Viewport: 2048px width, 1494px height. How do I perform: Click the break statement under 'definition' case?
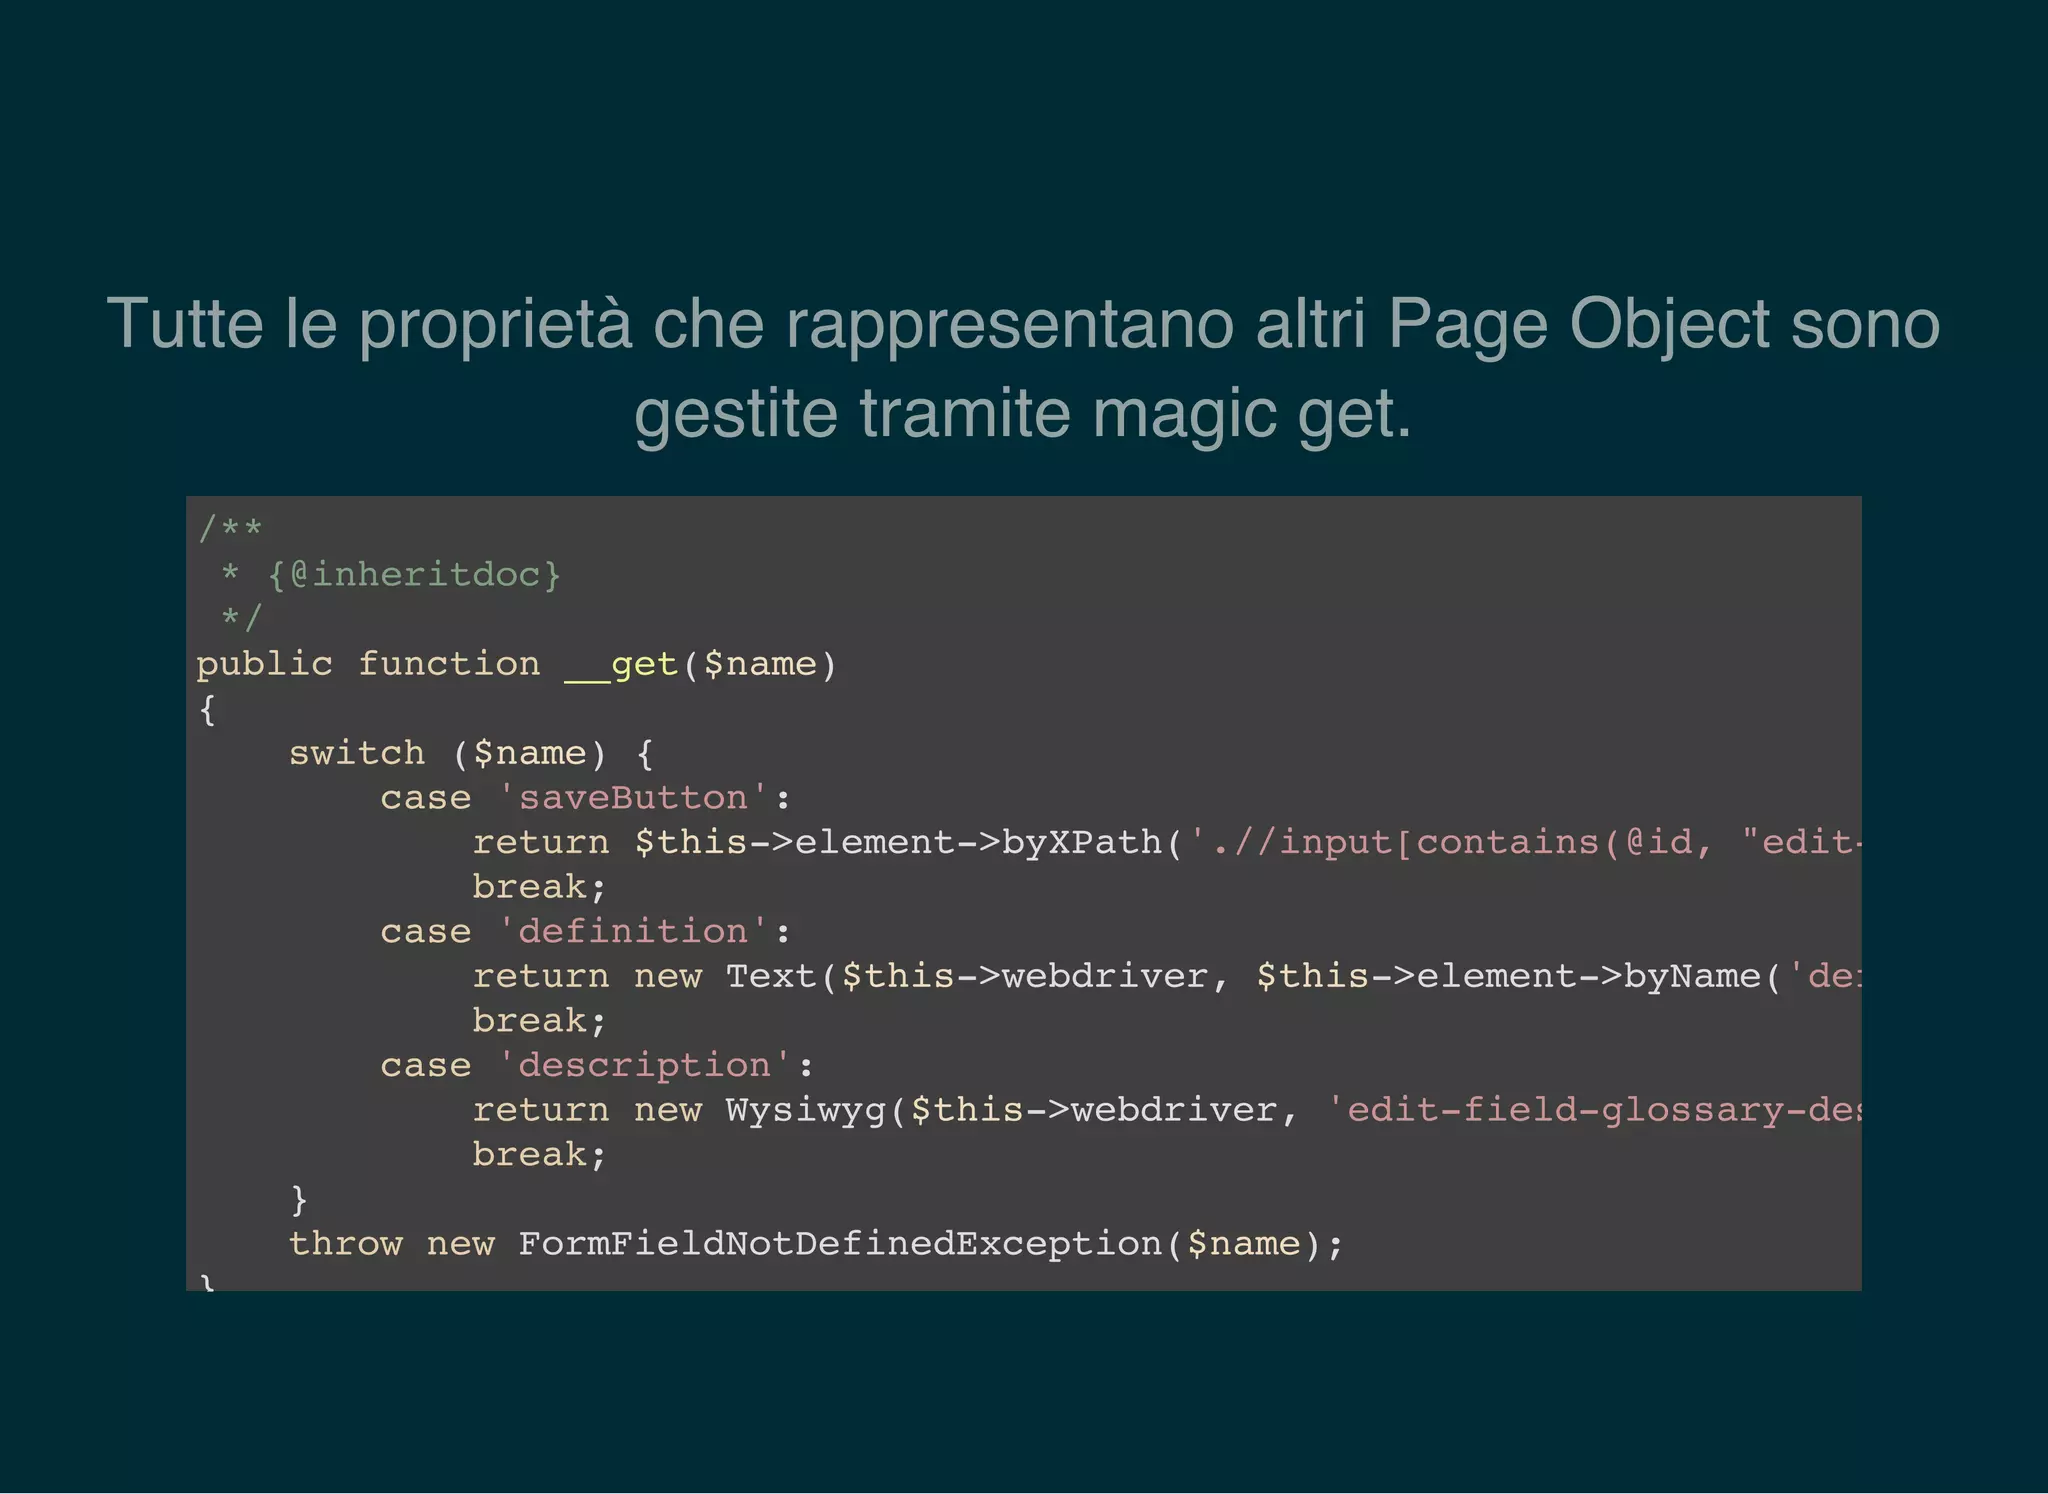(x=540, y=1021)
